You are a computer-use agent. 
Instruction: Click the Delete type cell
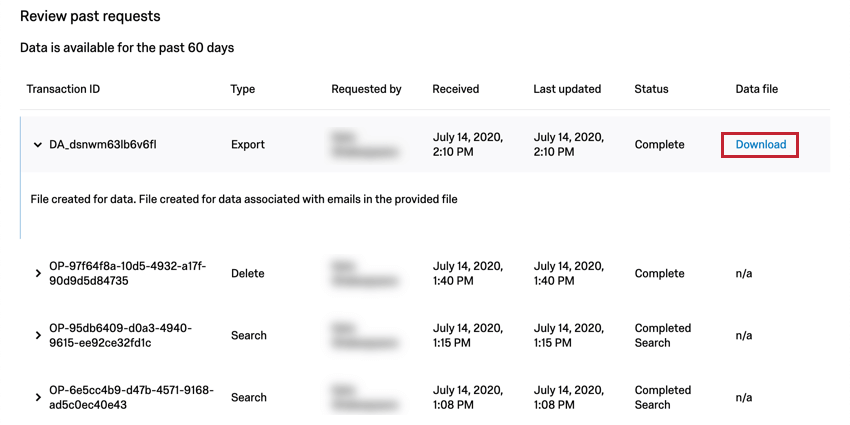(249, 273)
